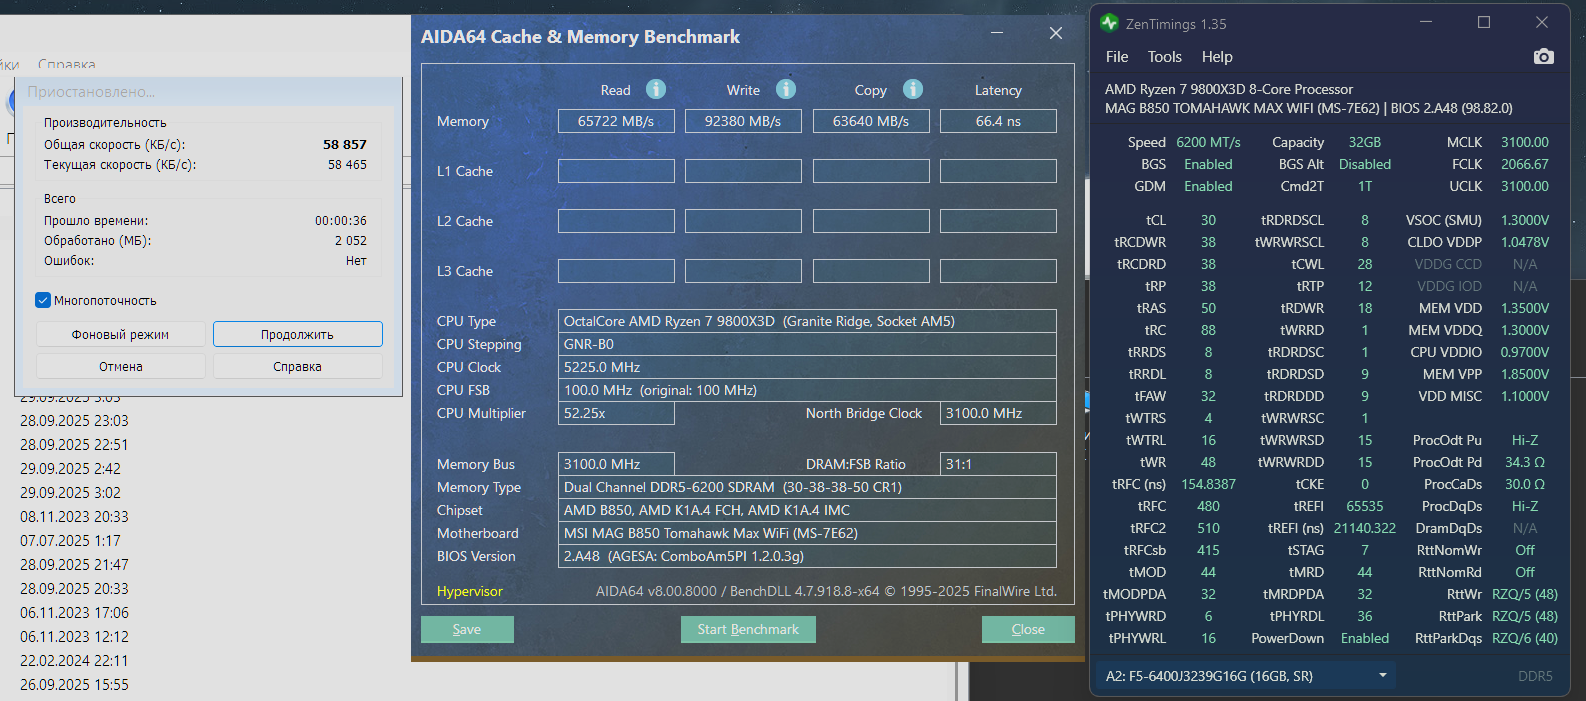
Task: Open the Tools menu in ZenTimings
Action: click(x=1165, y=57)
